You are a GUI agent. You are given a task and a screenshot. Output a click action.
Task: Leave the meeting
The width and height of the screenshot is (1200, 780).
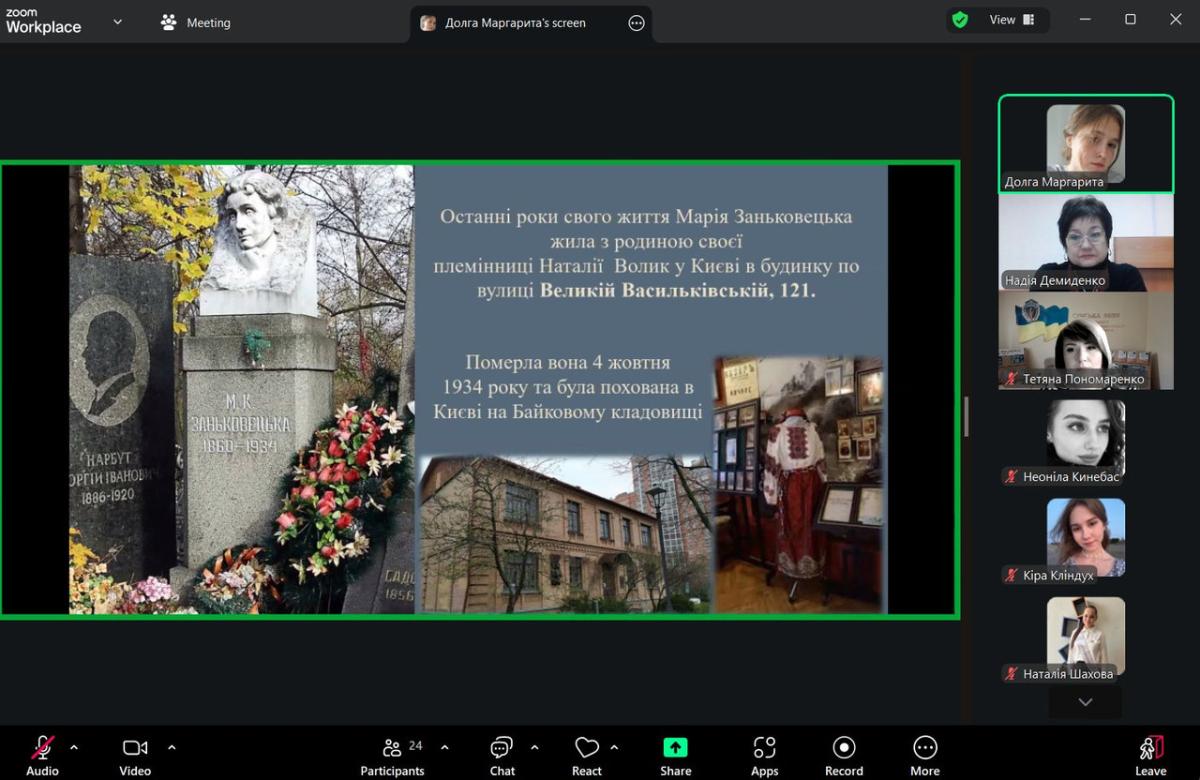tap(1150, 755)
